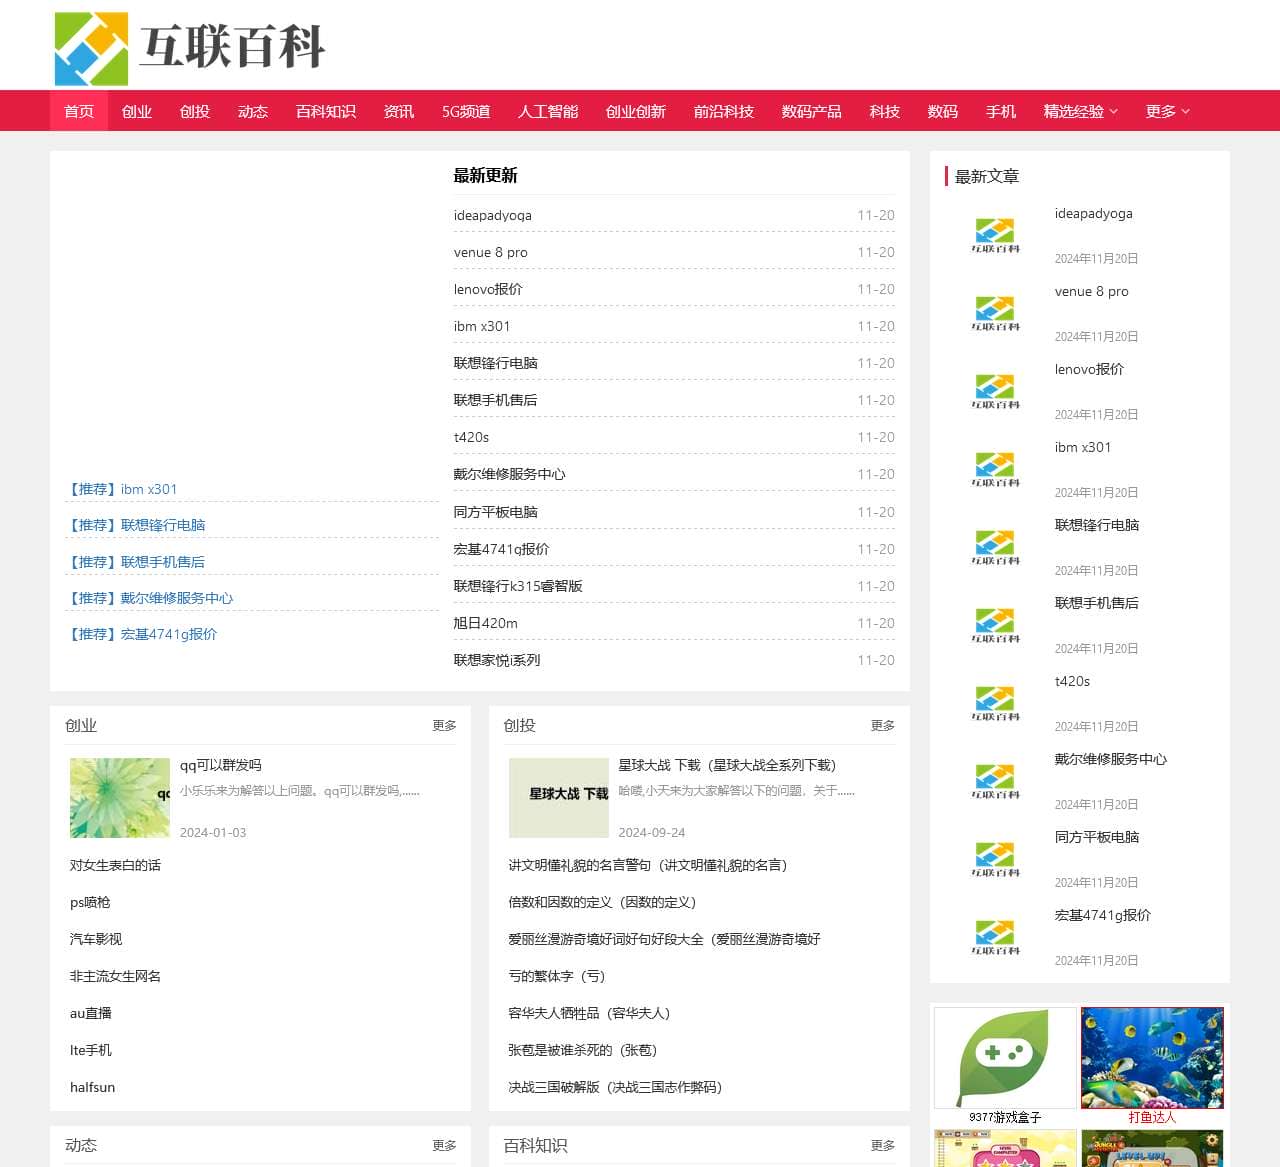Open the sidebar thumbnail icon beside ibm x301
The width and height of the screenshot is (1280, 1167).
tap(995, 470)
